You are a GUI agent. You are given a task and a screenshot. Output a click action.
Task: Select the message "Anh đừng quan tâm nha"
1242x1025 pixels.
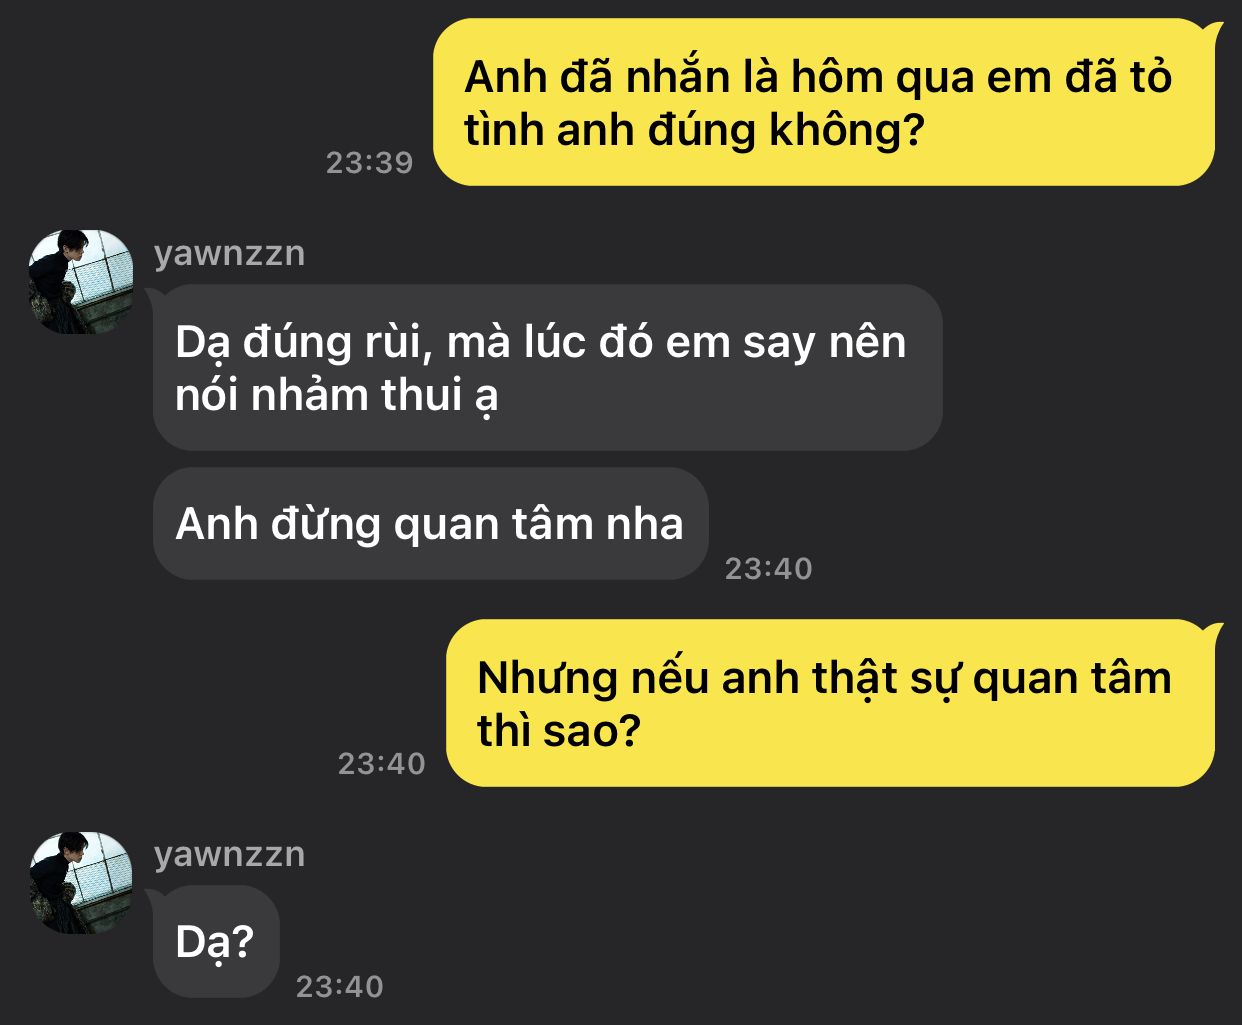tap(430, 524)
